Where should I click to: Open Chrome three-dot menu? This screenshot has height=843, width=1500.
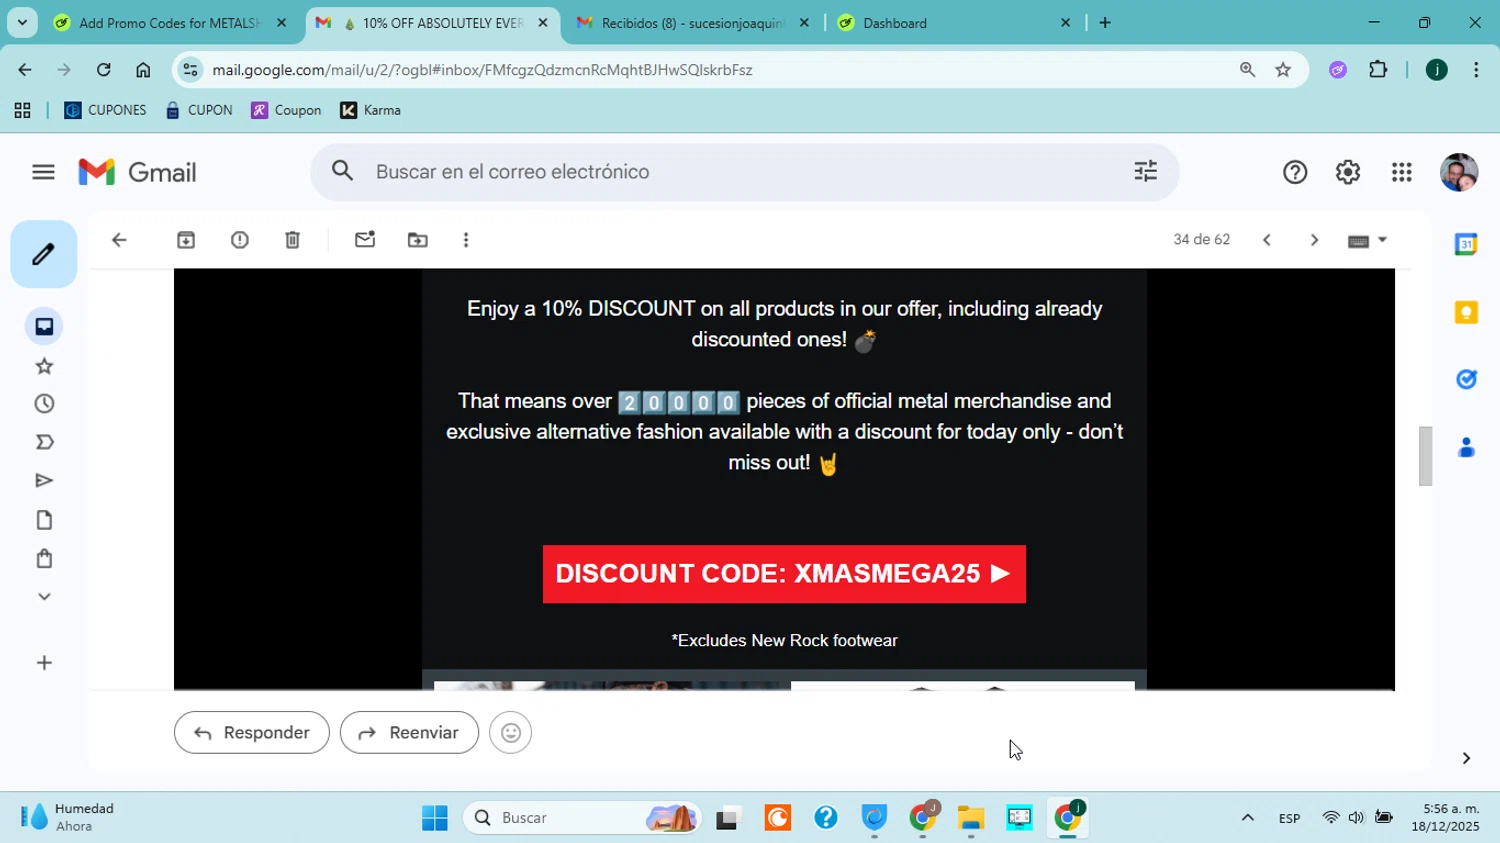click(x=1476, y=70)
